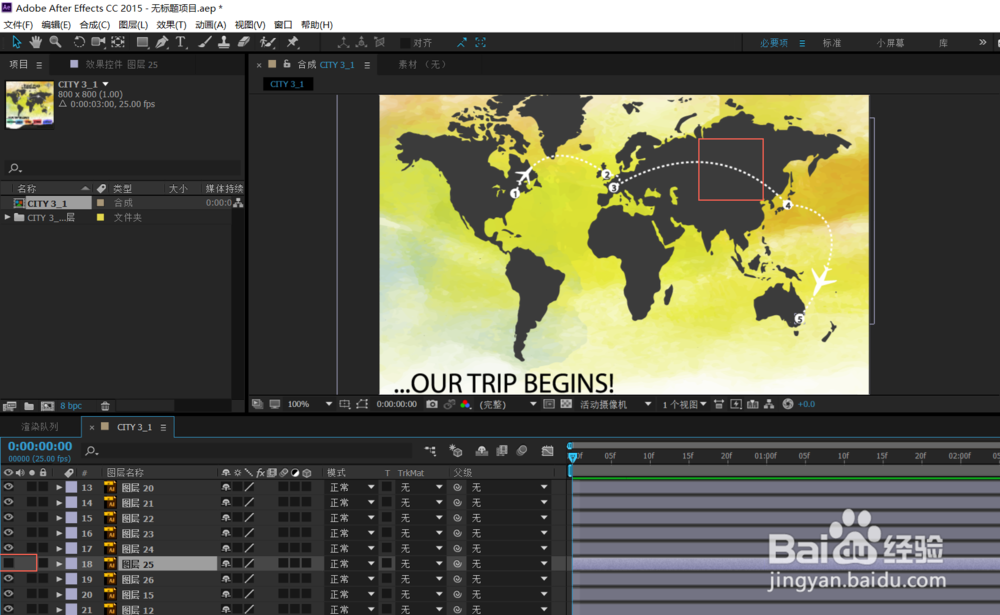Screen dimensions: 1000x615
Task: Select the Hand tool in the toolbar
Action: [x=35, y=42]
